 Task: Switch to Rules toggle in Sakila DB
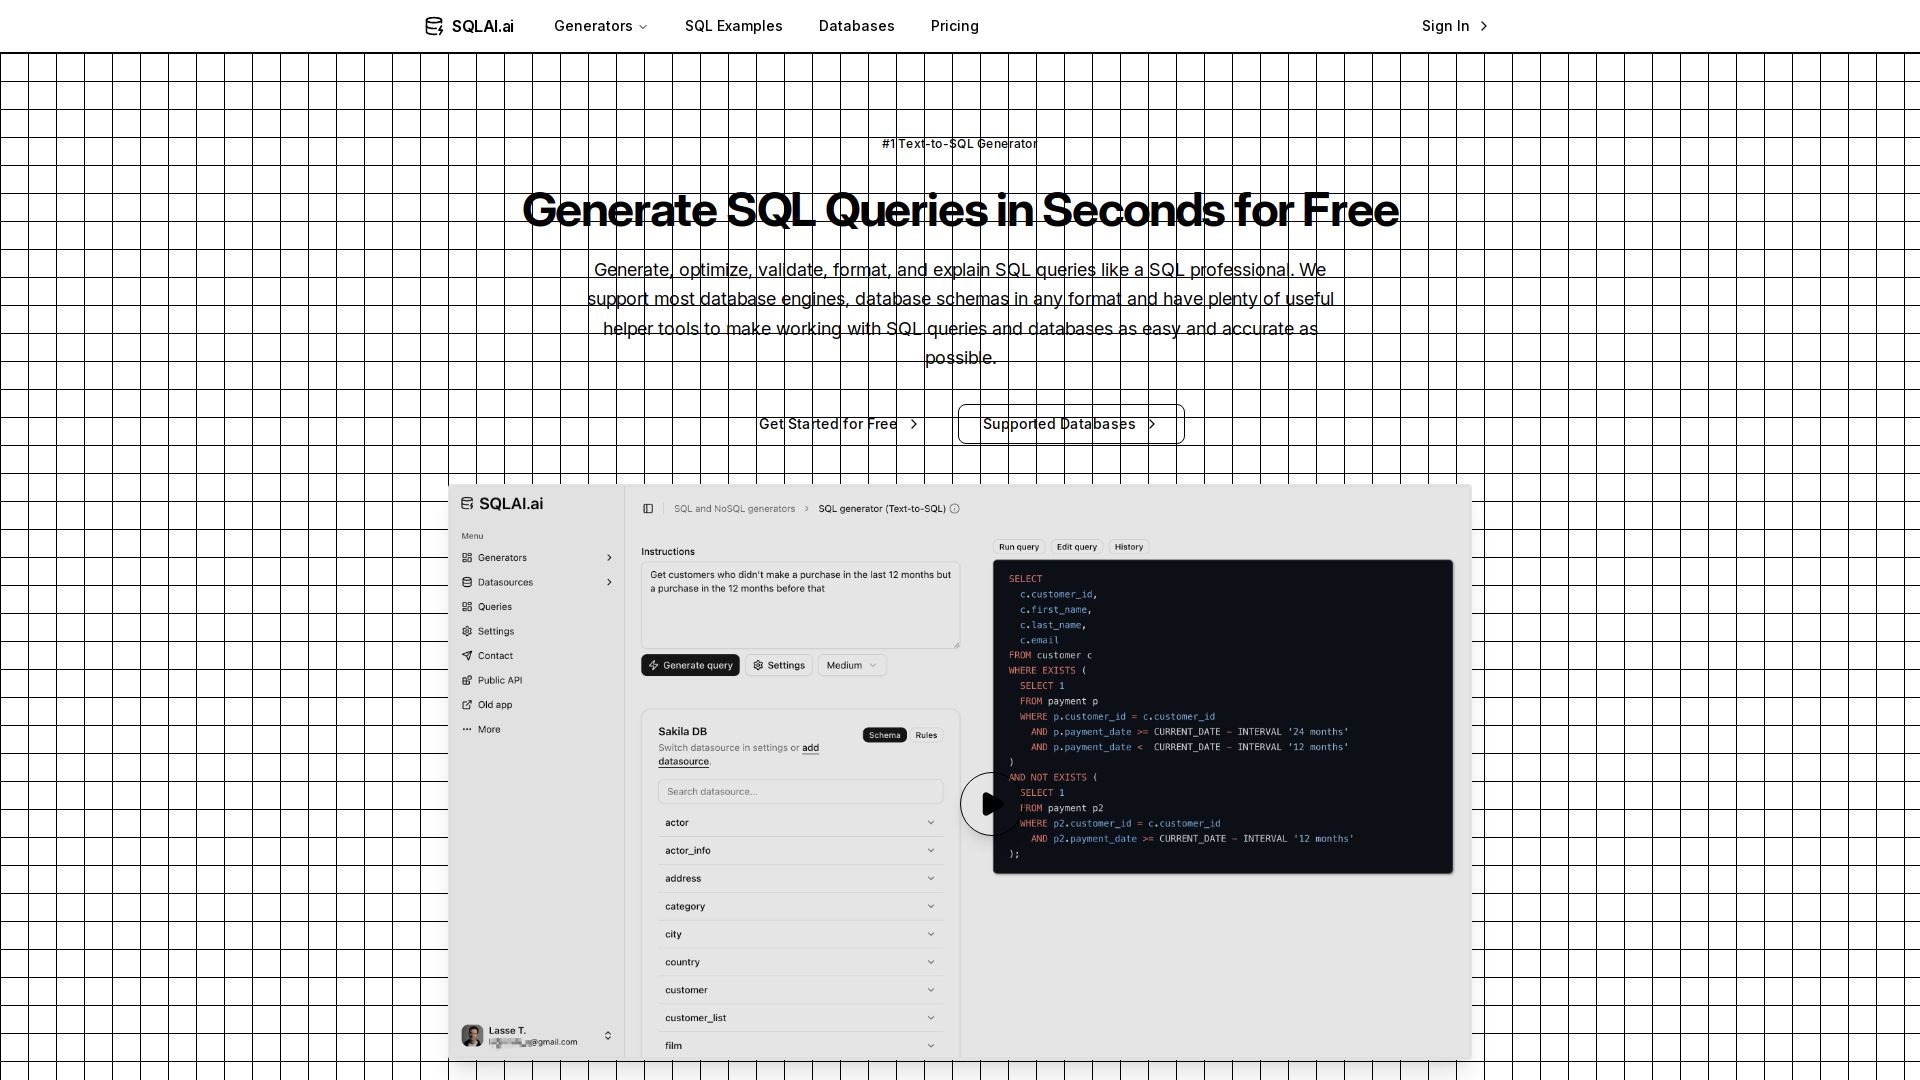coord(926,735)
